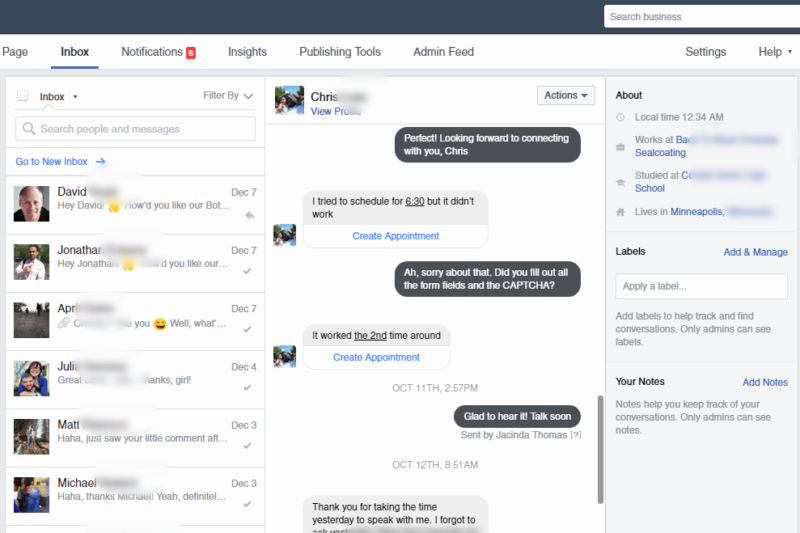800x533 pixels.
Task: Tick the select-all checkbox above the inbox list
Action: pyautogui.click(x=23, y=96)
